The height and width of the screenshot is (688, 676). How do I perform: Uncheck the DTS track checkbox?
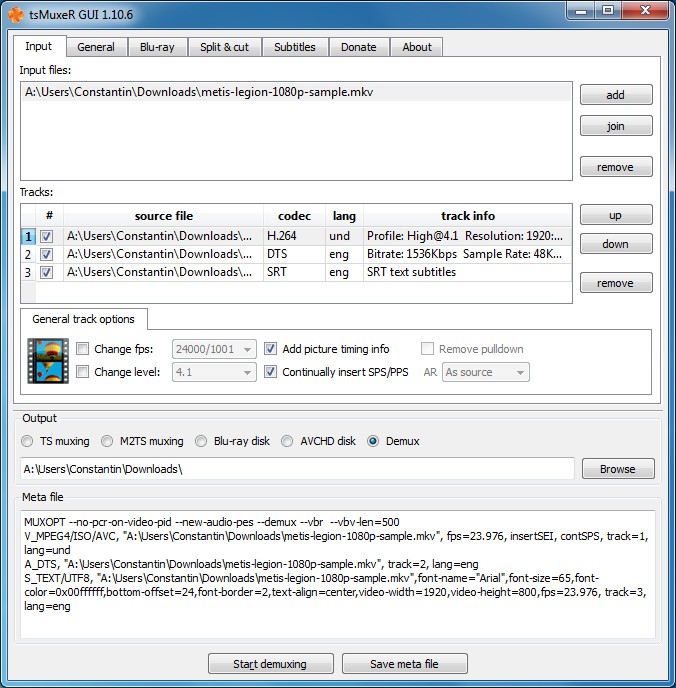tap(46, 254)
